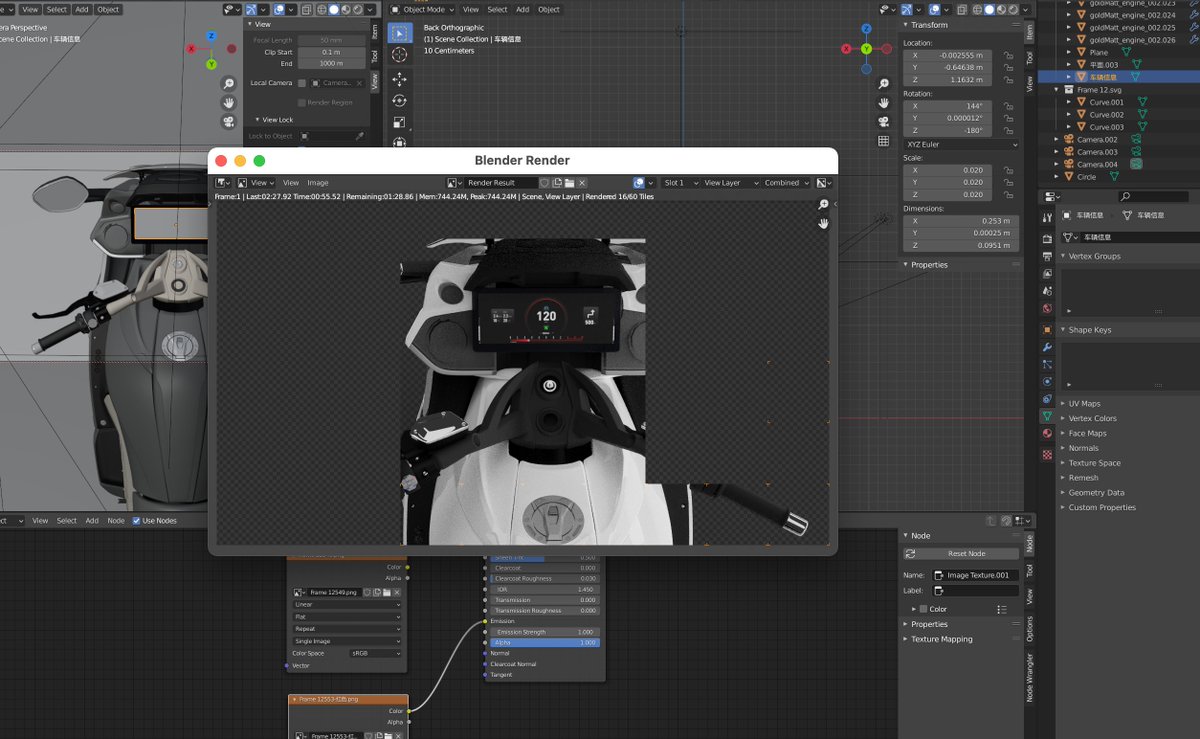1200x739 pixels.
Task: Open the View Layer dropdown in render window
Action: 729,183
